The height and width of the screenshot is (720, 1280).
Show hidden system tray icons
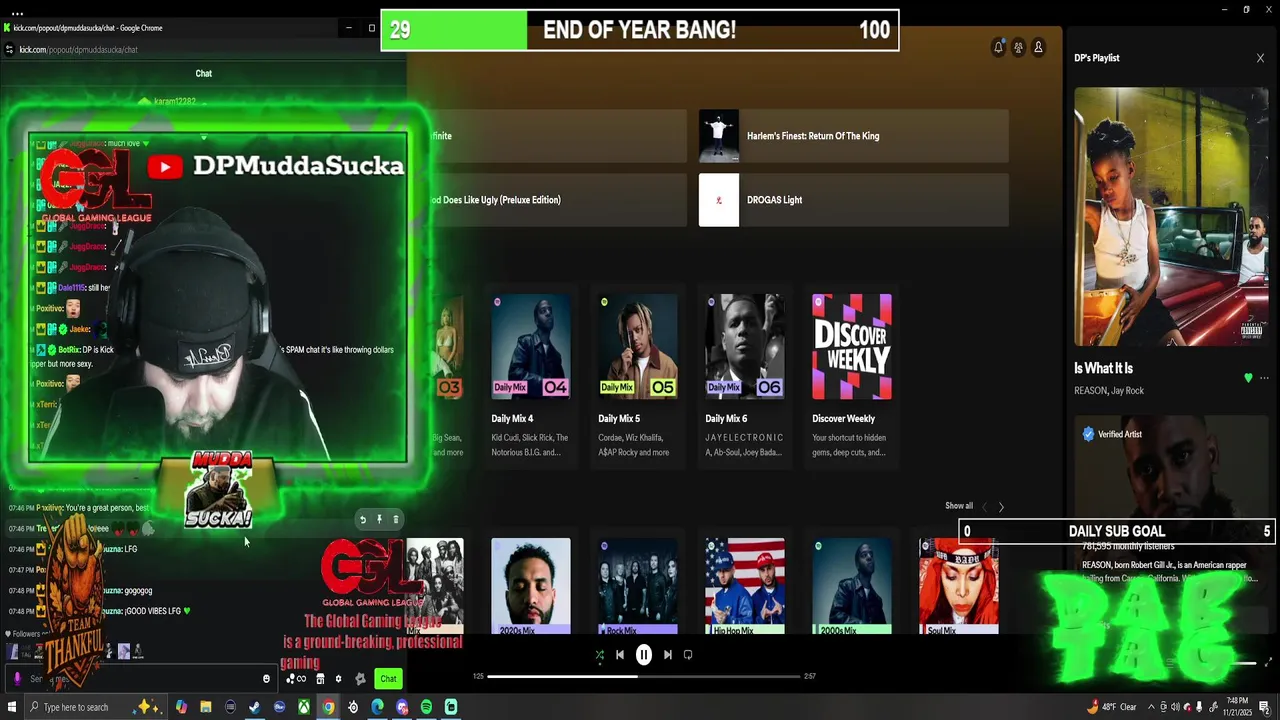pyautogui.click(x=1150, y=707)
